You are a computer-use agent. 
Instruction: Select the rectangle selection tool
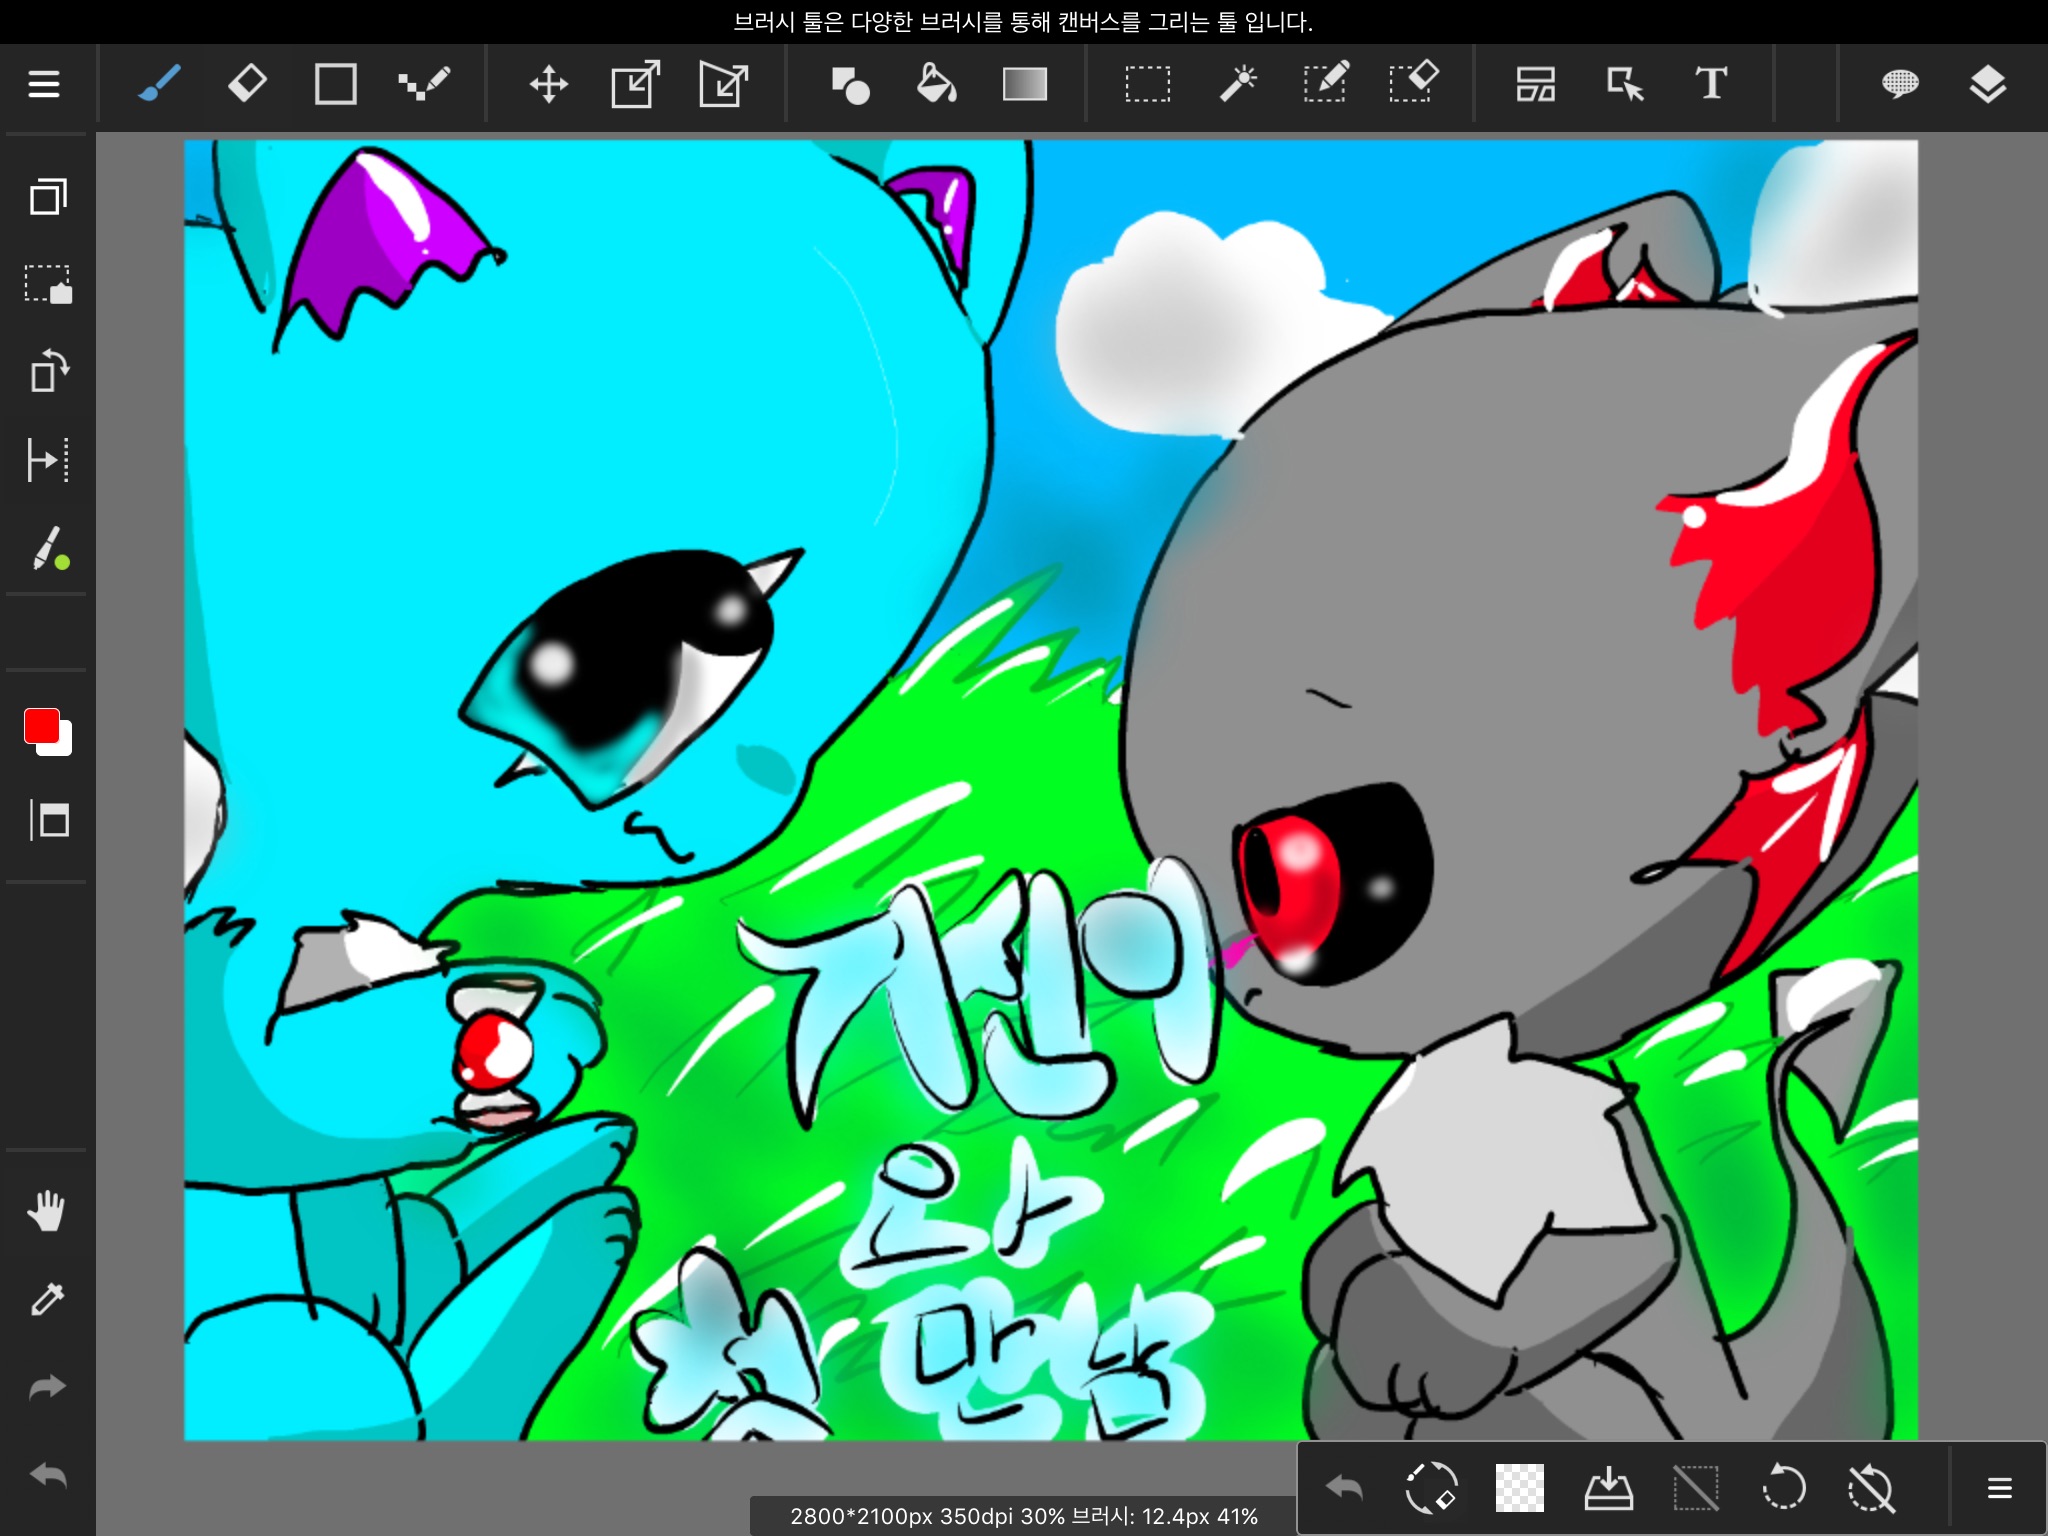click(1147, 84)
